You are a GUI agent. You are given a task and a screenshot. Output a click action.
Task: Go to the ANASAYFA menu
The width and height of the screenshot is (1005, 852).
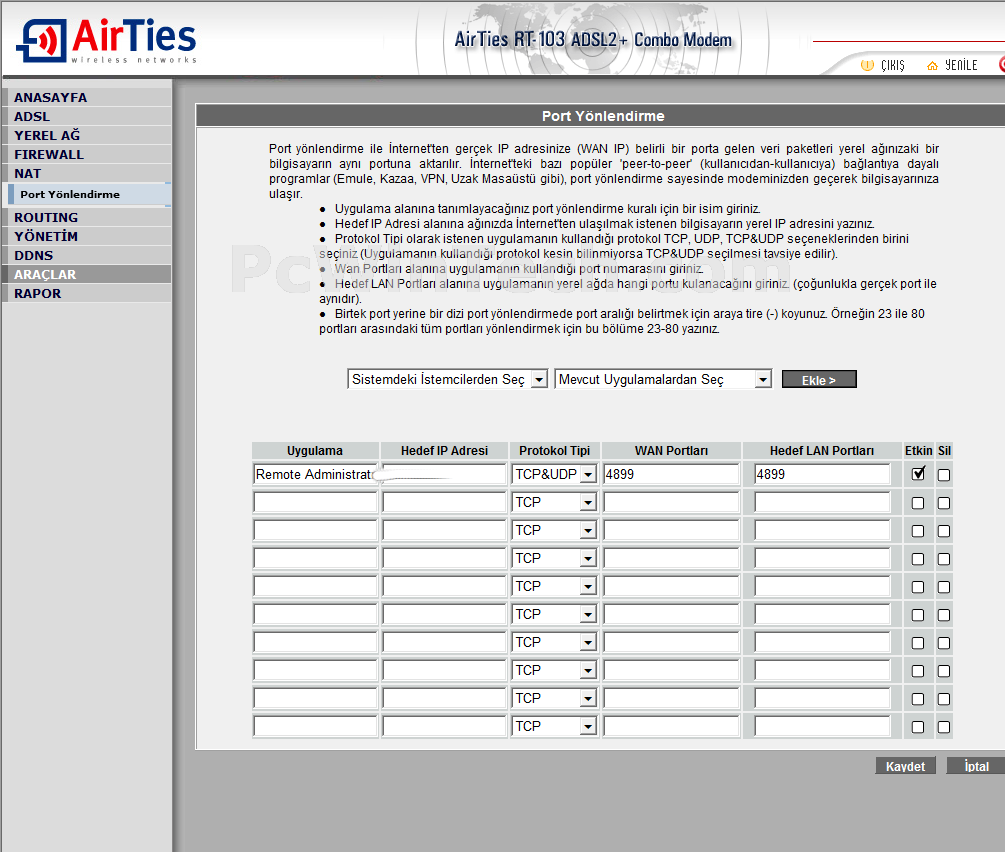click(x=87, y=97)
